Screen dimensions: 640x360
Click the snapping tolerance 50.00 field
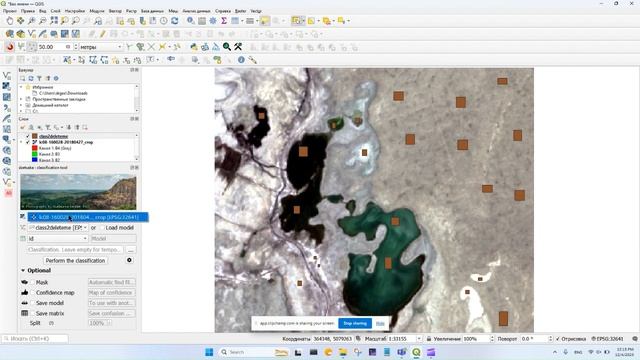(55, 47)
